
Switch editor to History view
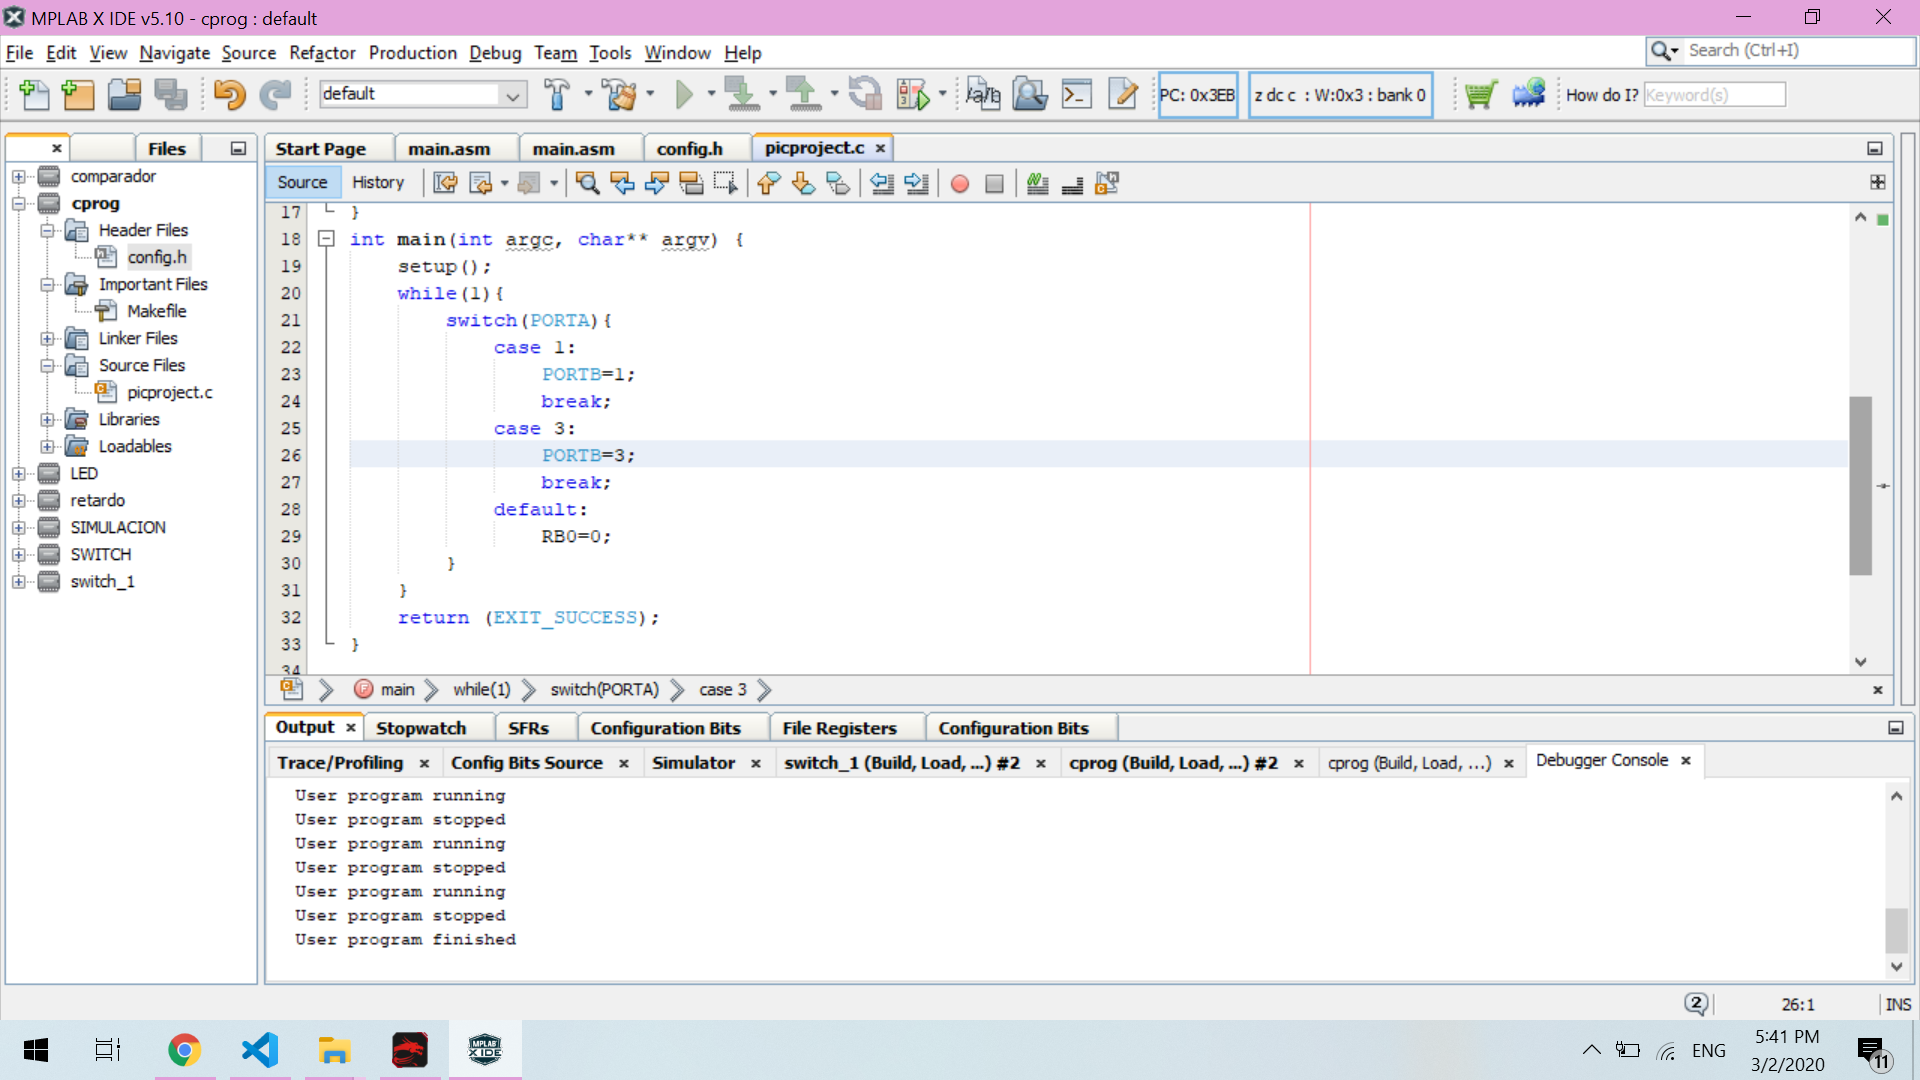point(377,182)
